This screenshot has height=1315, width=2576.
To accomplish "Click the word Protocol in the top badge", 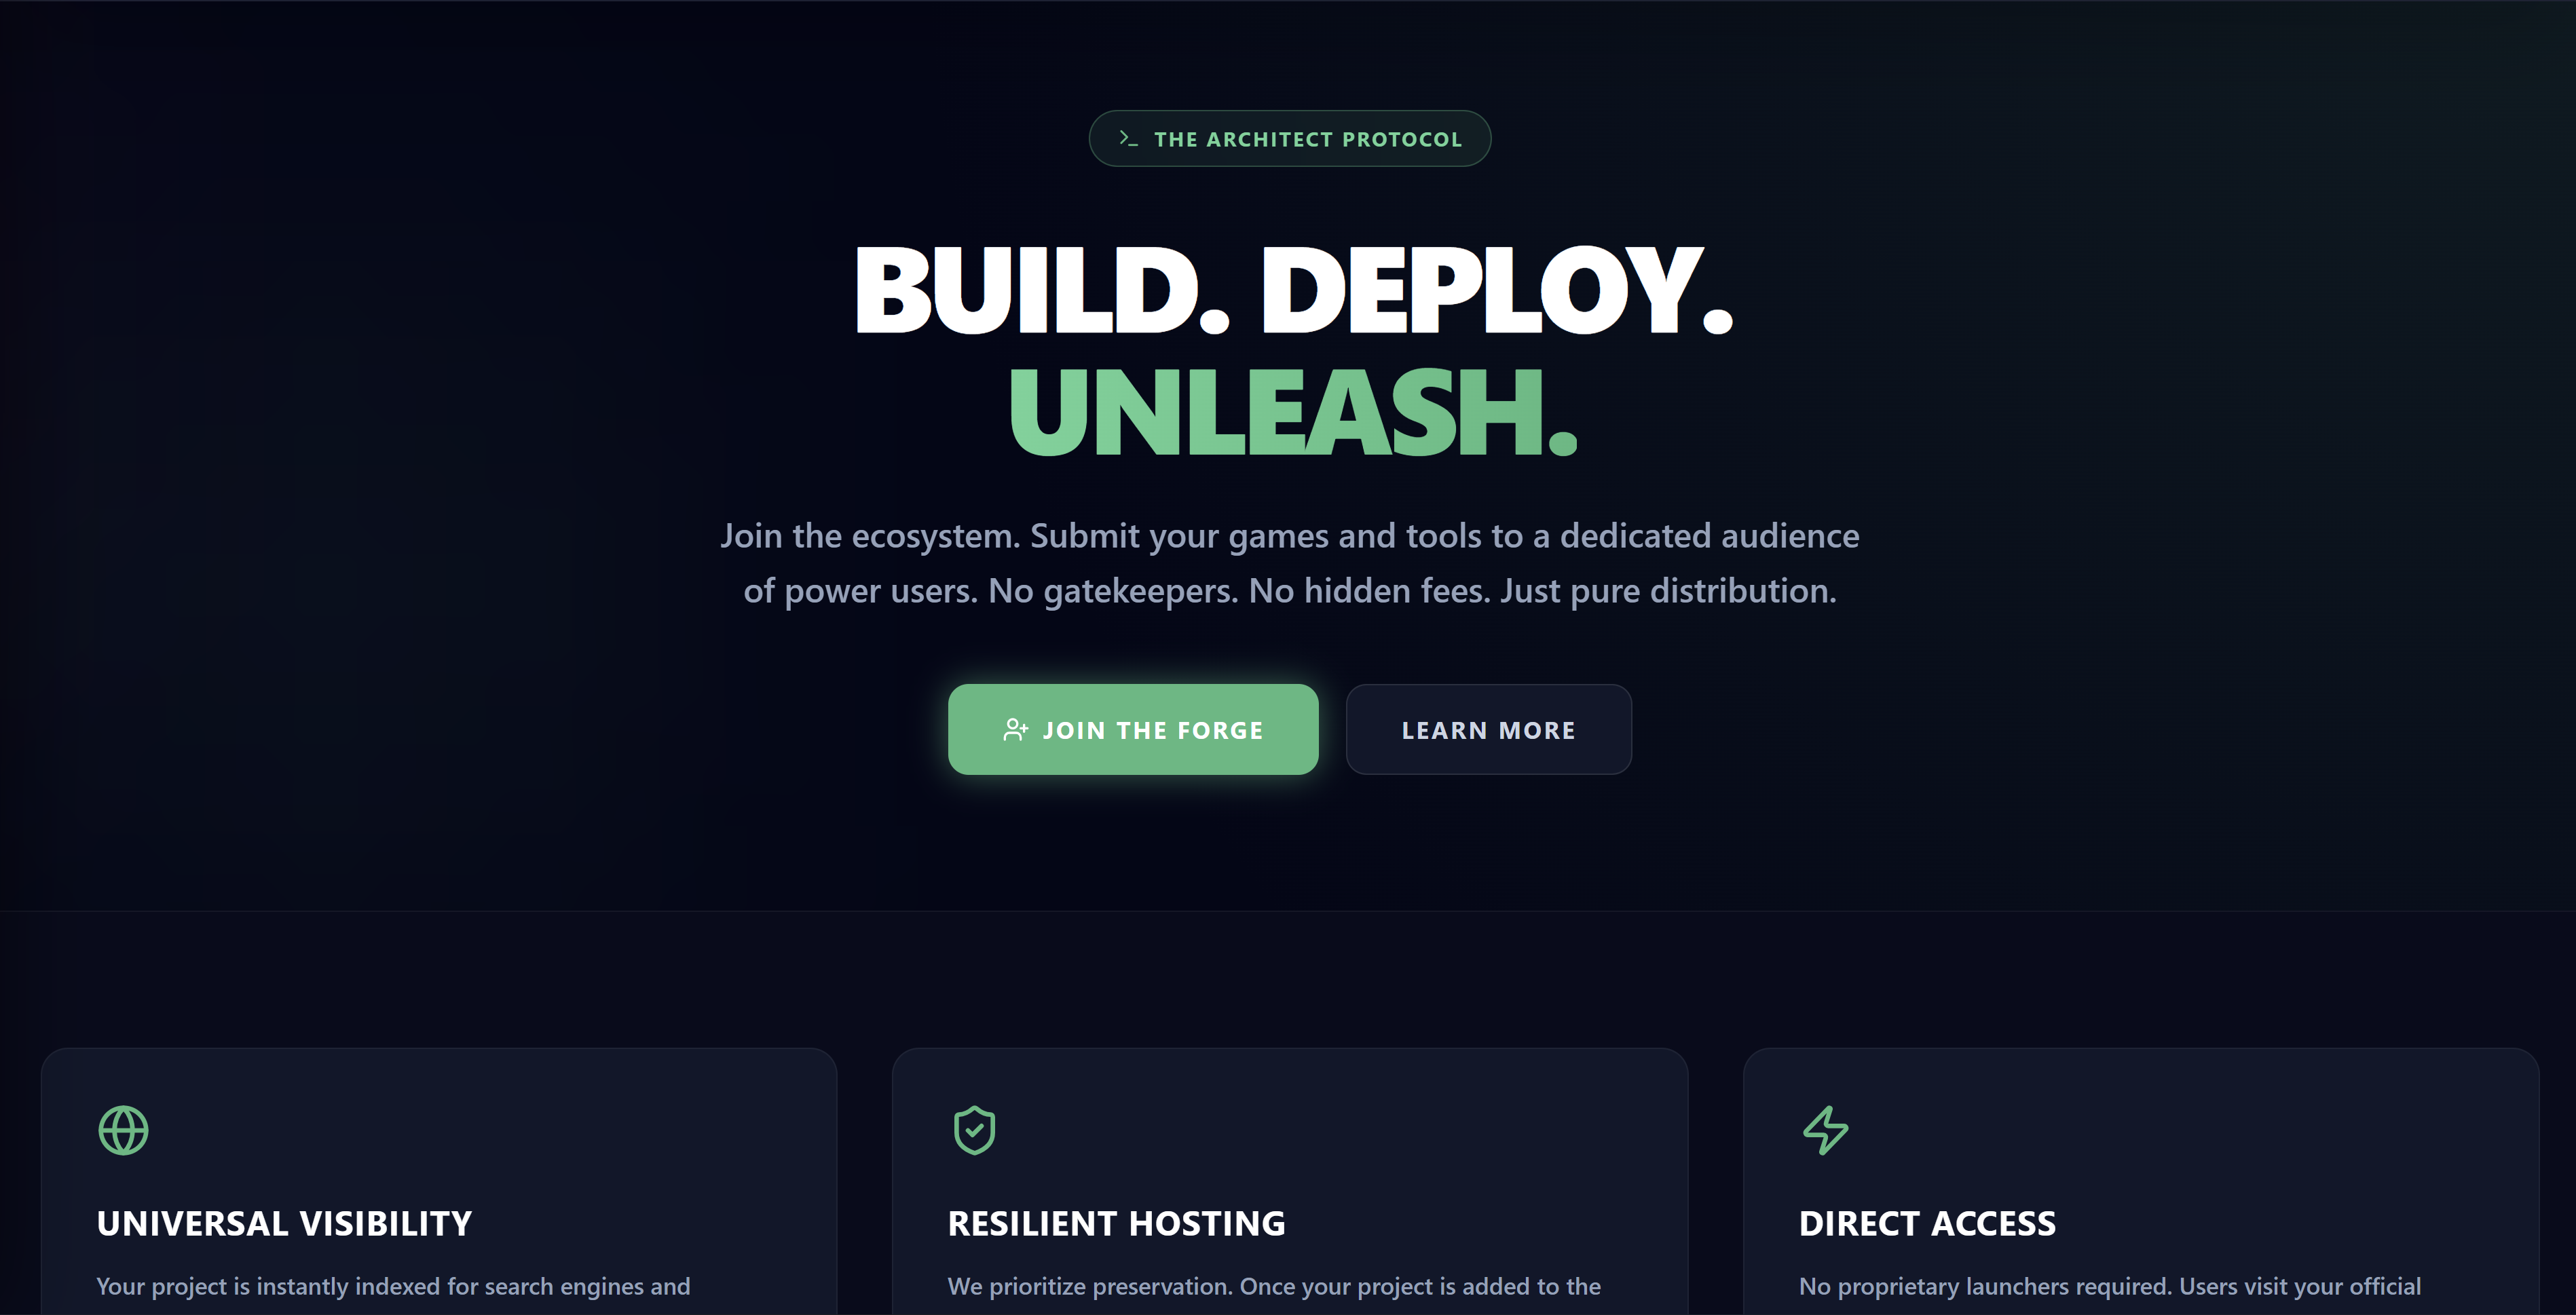I will (1401, 139).
